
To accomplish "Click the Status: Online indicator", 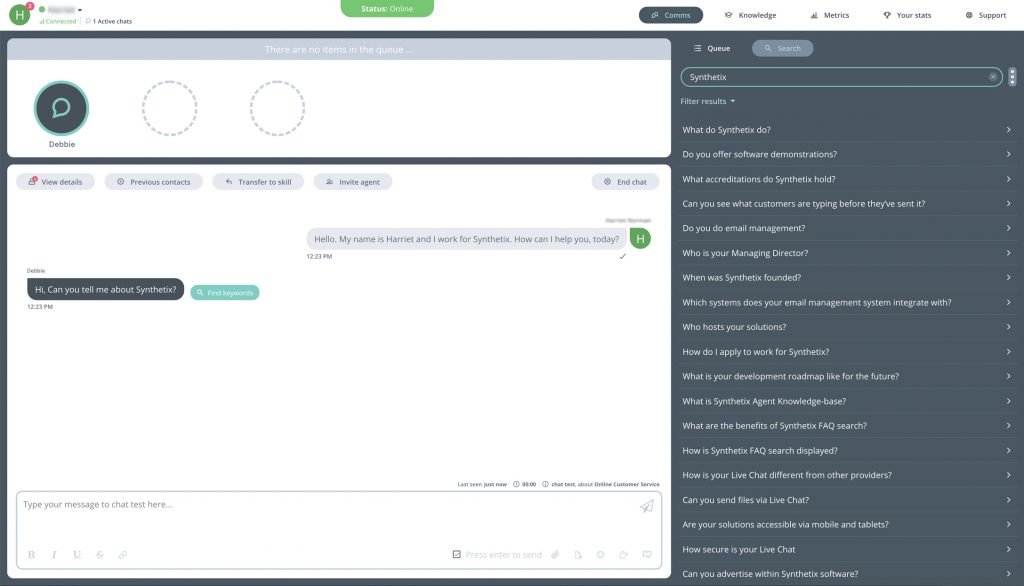I will click(x=387, y=8).
